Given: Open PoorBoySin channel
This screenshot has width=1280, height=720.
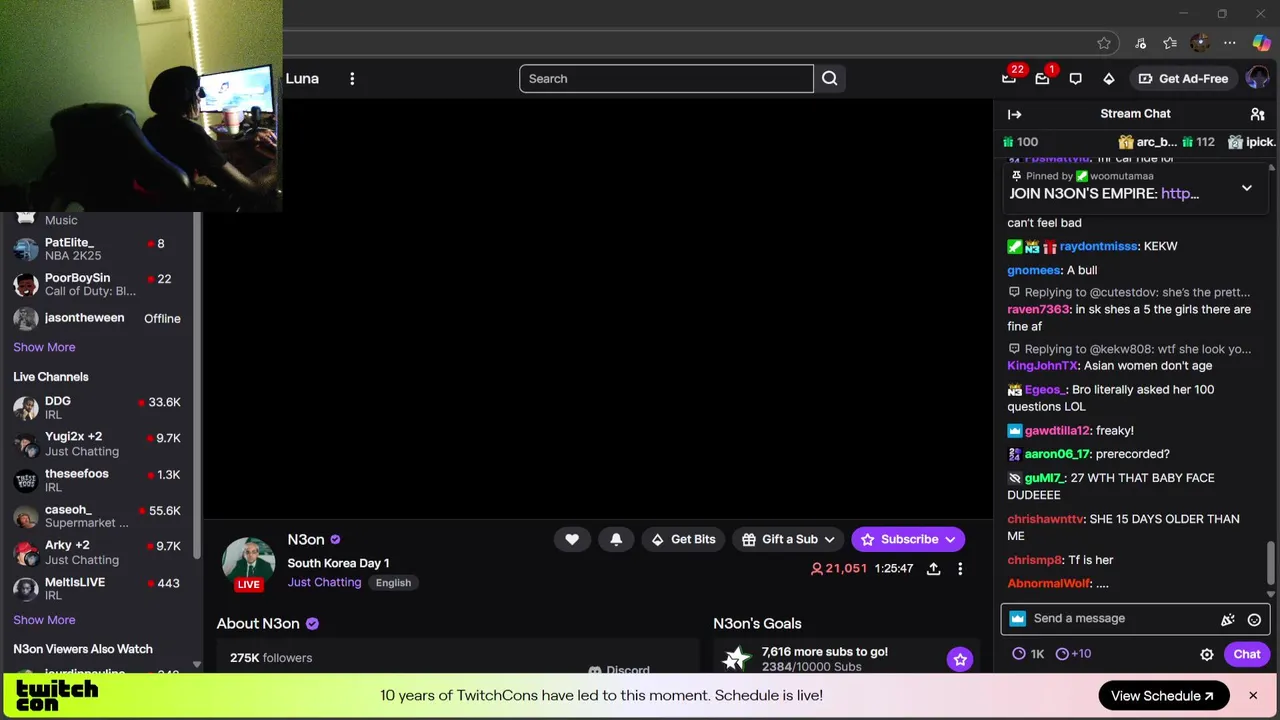Looking at the screenshot, I should pos(98,284).
